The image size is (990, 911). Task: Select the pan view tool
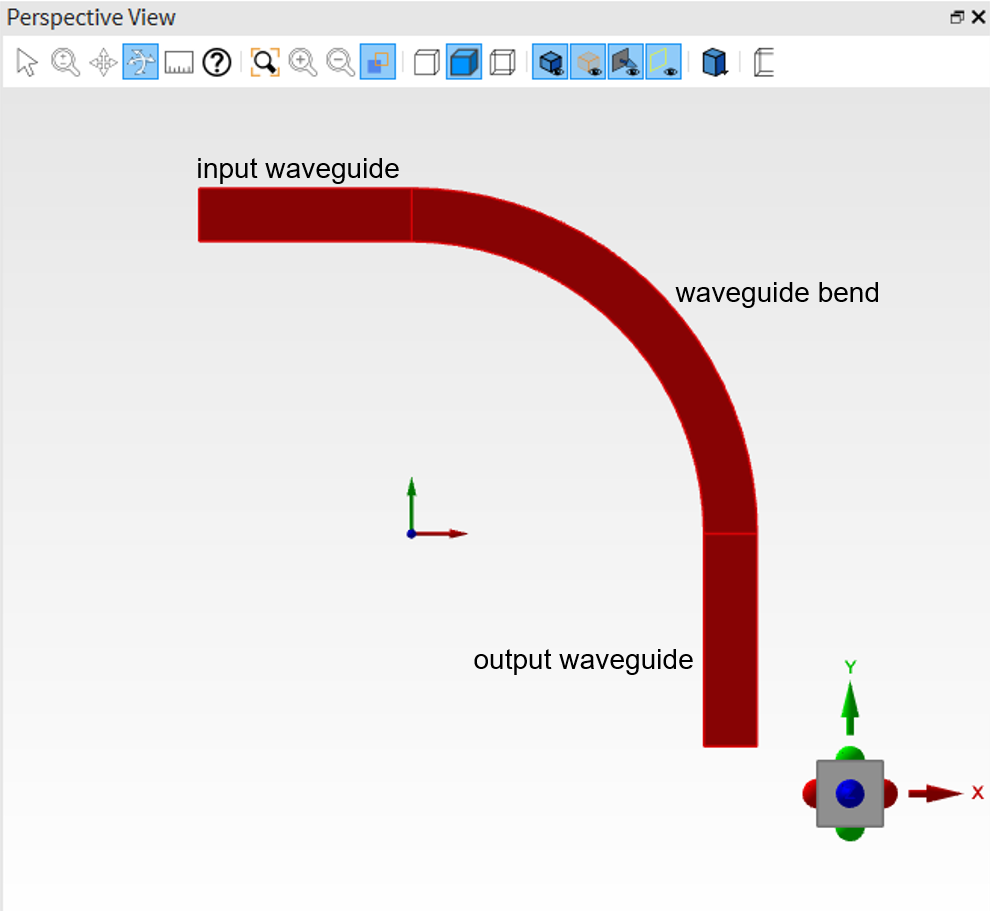tap(103, 63)
